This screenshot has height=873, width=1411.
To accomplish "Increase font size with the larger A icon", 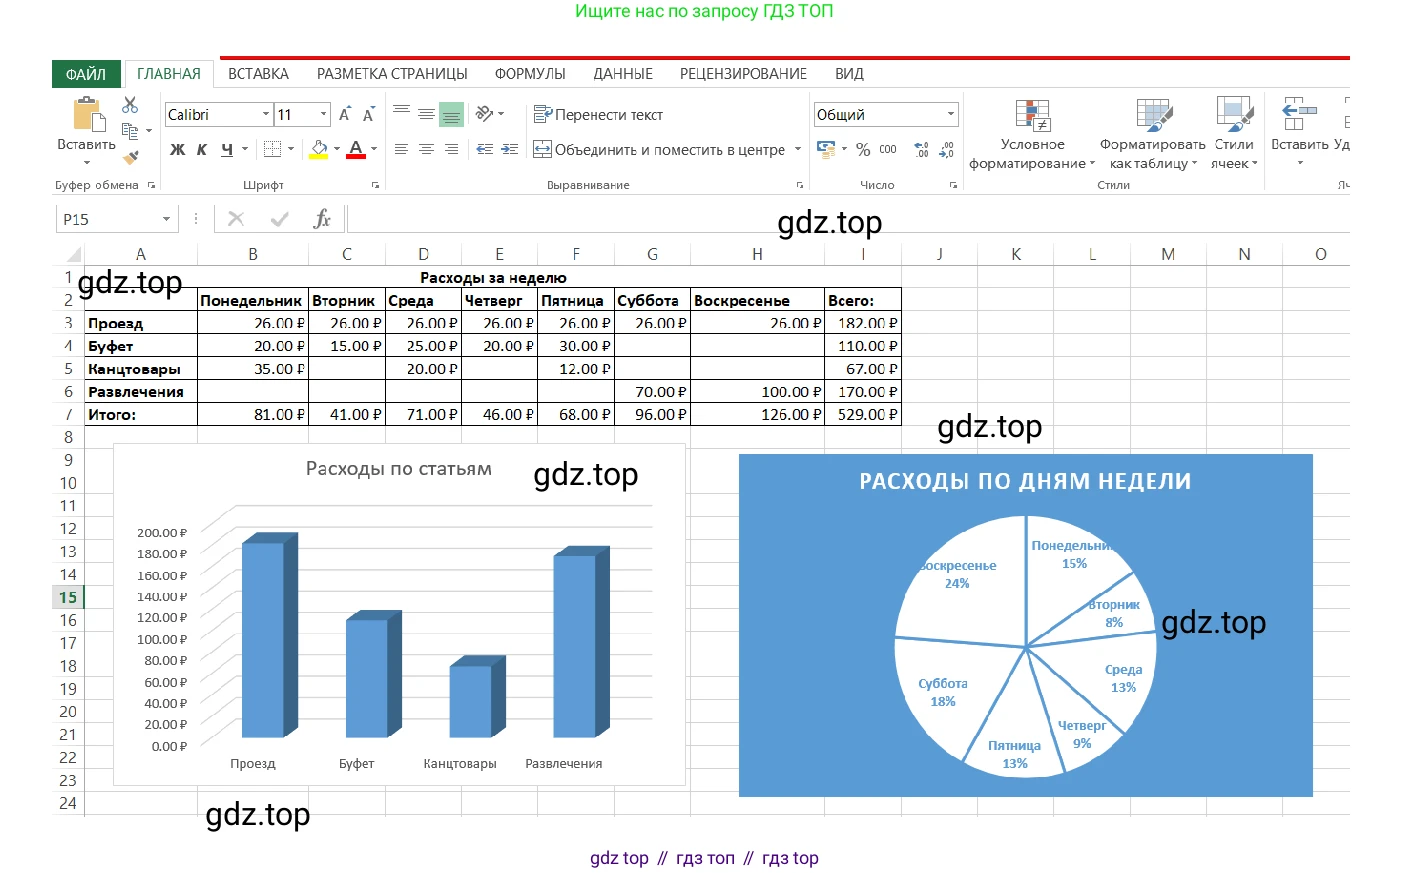I will coord(344,114).
